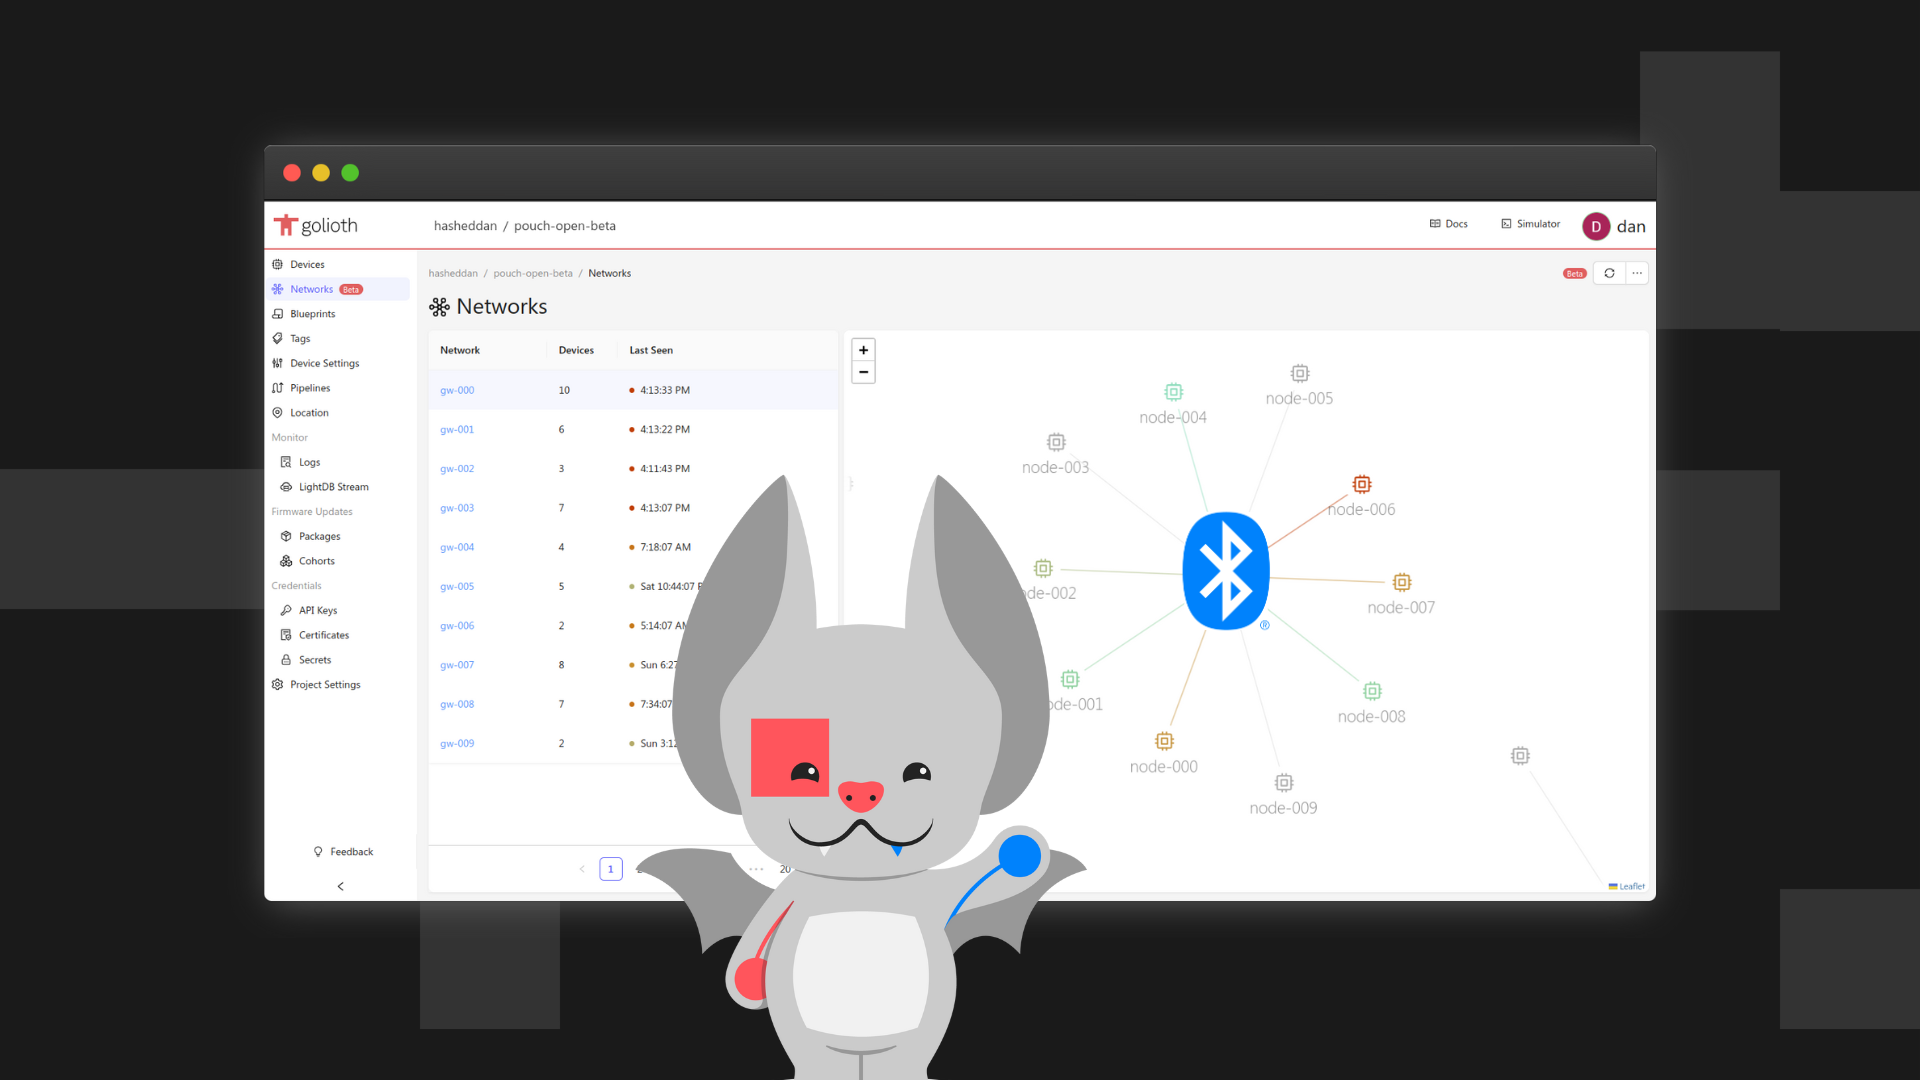This screenshot has height=1080, width=1920.
Task: Open LightDB Stream
Action: click(x=333, y=487)
